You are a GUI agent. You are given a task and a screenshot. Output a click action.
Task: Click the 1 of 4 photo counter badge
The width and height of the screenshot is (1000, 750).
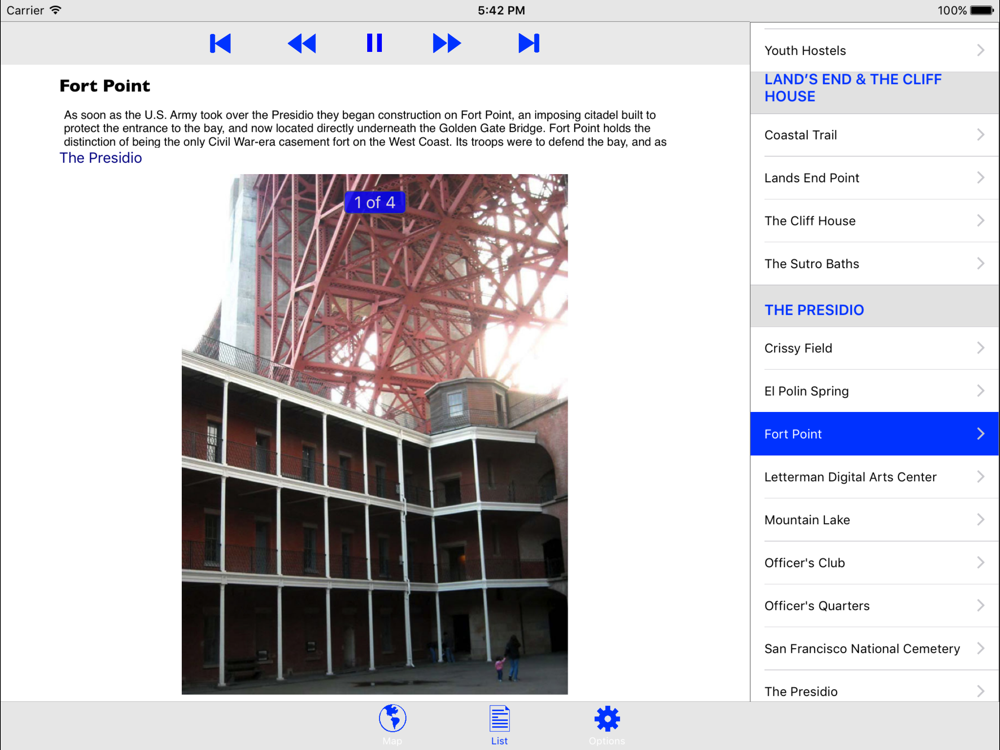pos(374,202)
